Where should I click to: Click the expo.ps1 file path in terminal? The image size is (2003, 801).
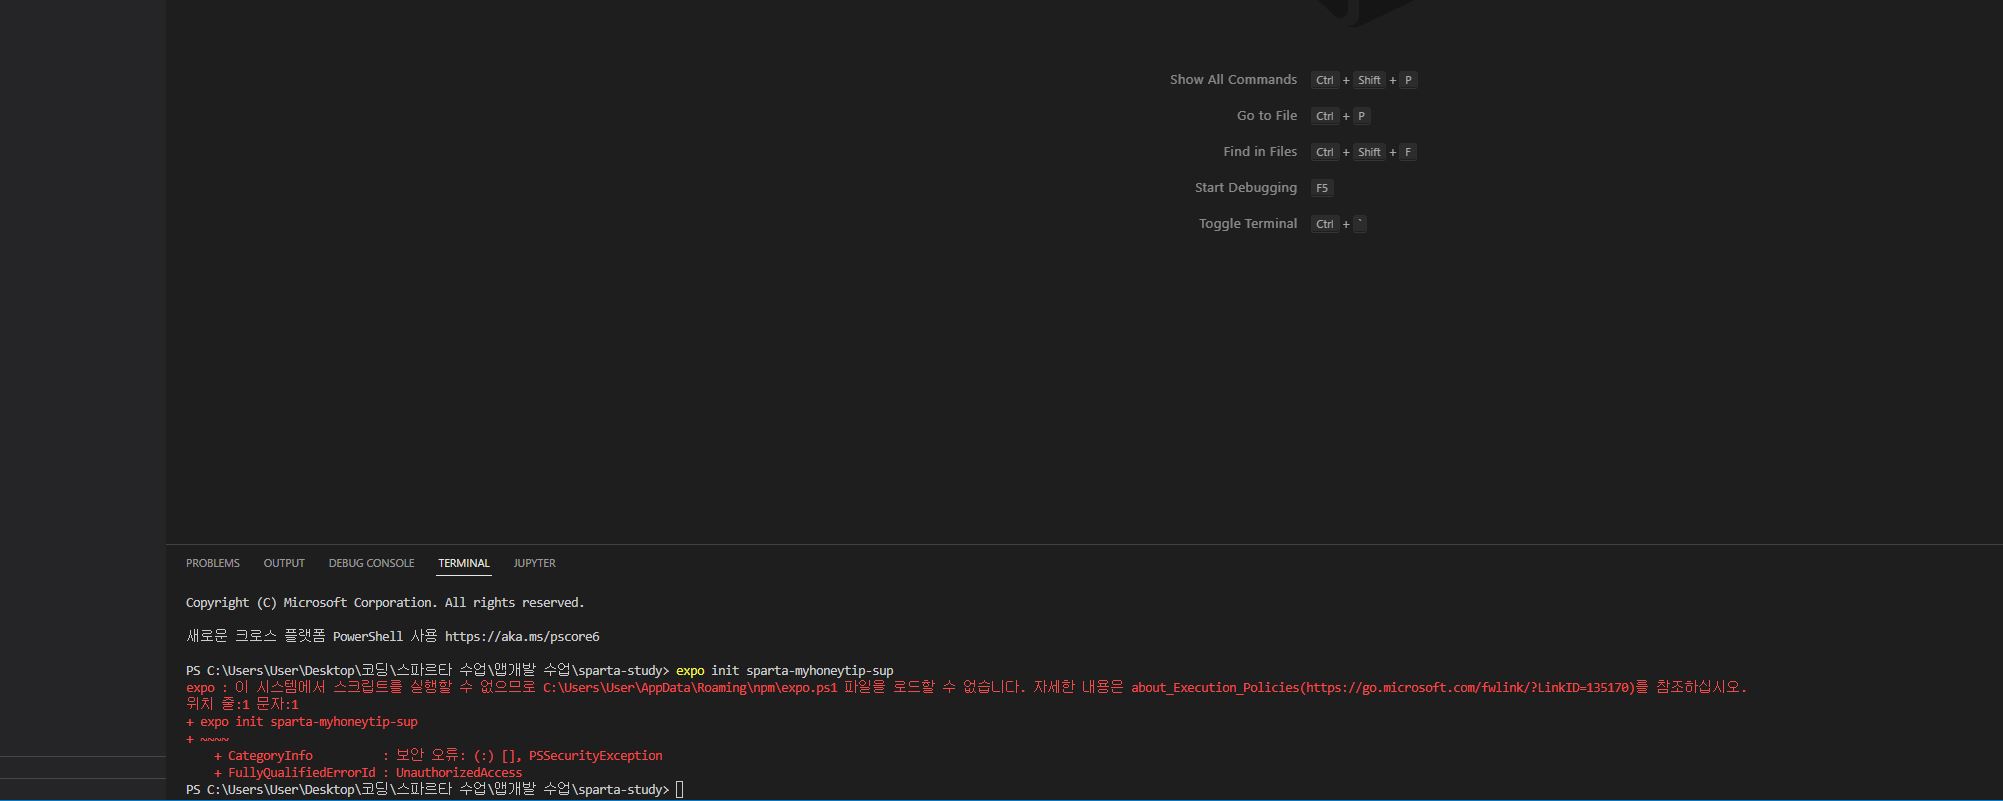point(690,688)
